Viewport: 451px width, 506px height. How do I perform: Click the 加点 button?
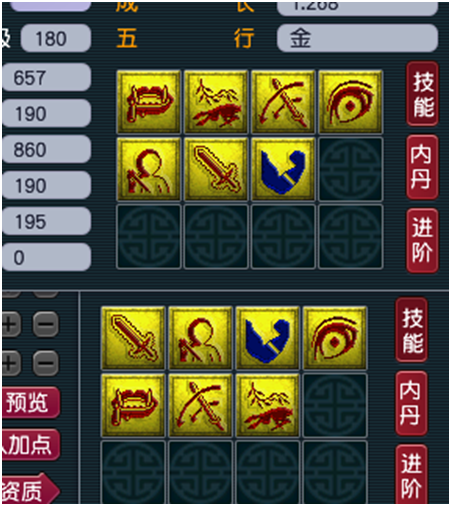(30, 445)
